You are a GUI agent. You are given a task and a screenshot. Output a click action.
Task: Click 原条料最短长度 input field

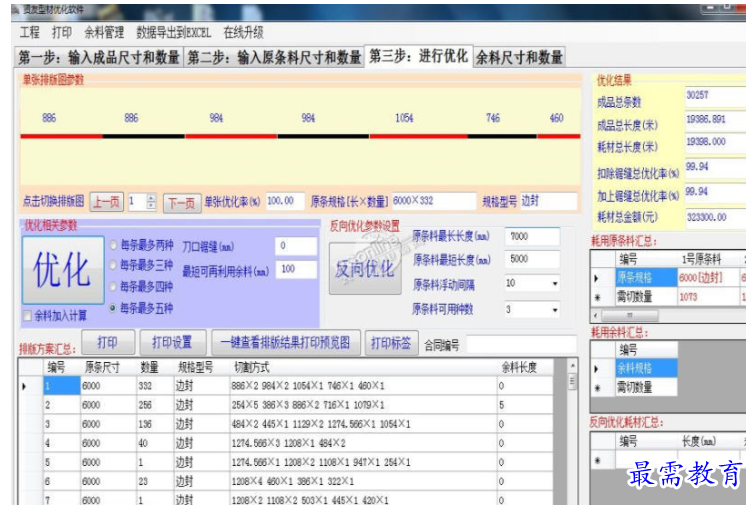click(x=532, y=259)
